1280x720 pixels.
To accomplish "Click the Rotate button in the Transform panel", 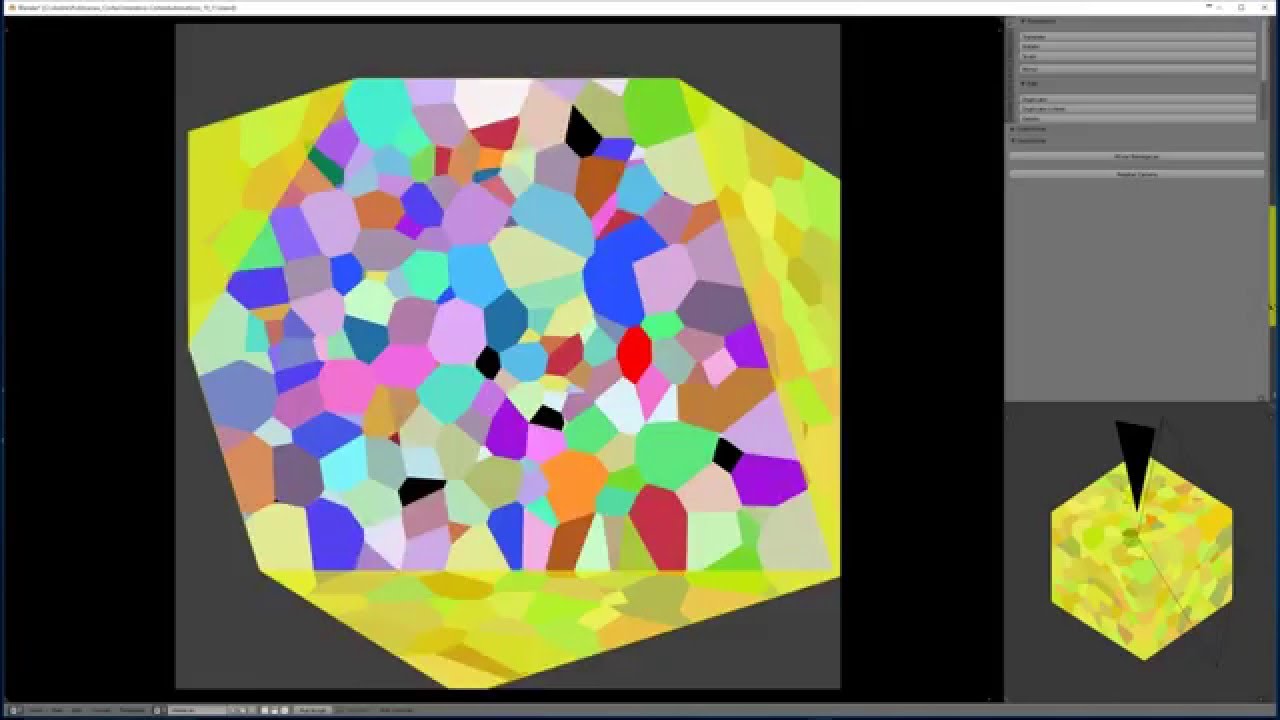I will pos(1137,46).
